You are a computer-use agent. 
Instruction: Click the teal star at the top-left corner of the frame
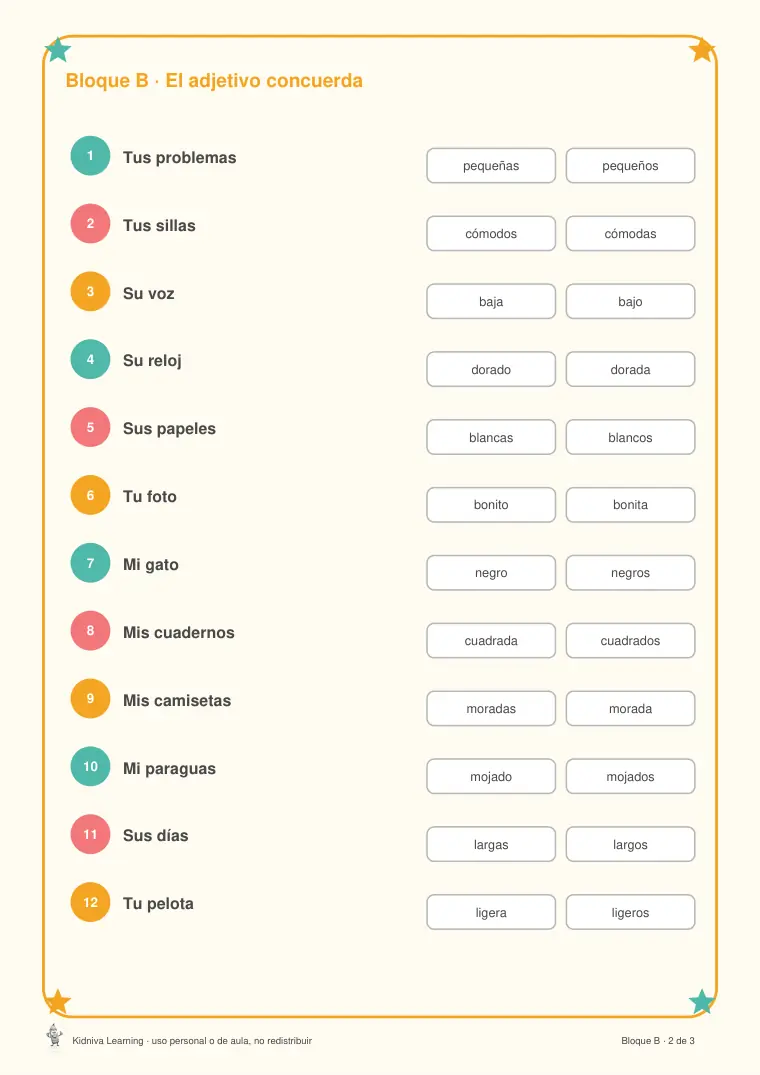coord(58,49)
